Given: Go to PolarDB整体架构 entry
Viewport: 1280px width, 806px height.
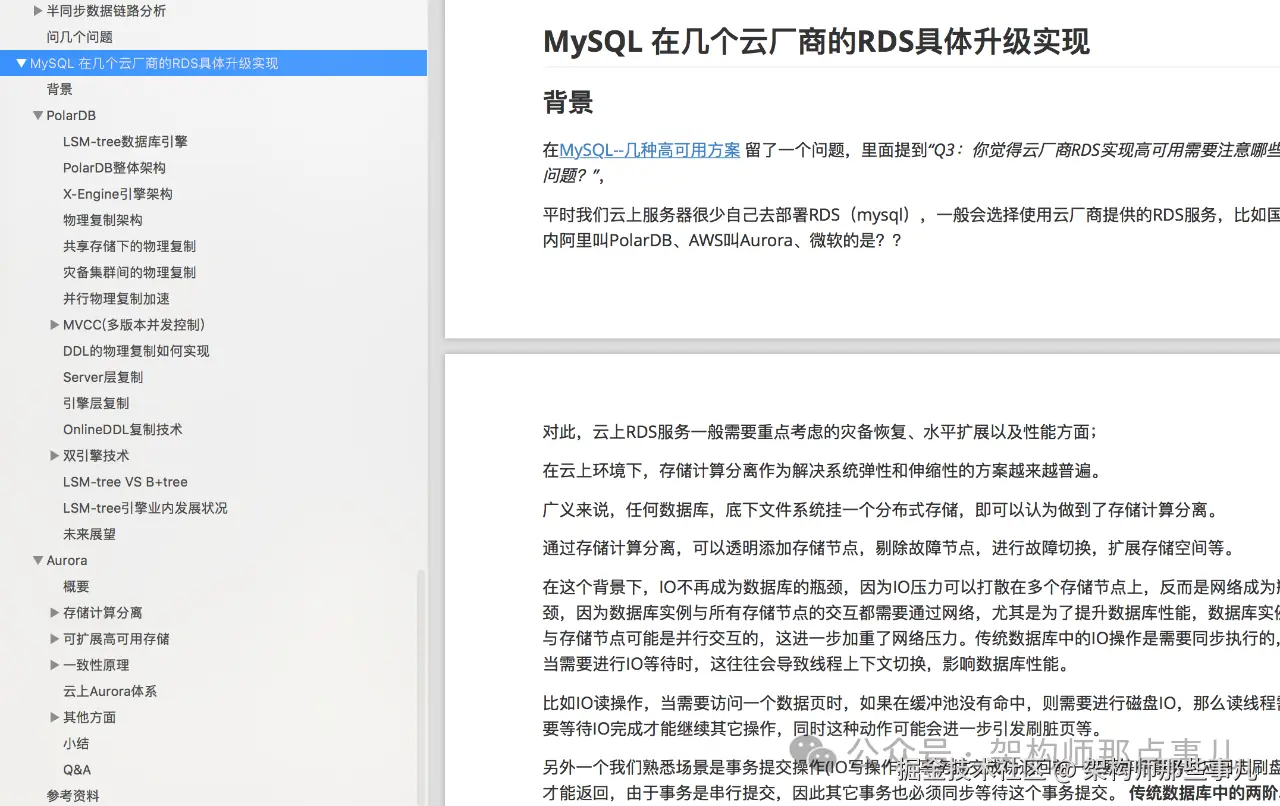Looking at the screenshot, I should point(114,167).
